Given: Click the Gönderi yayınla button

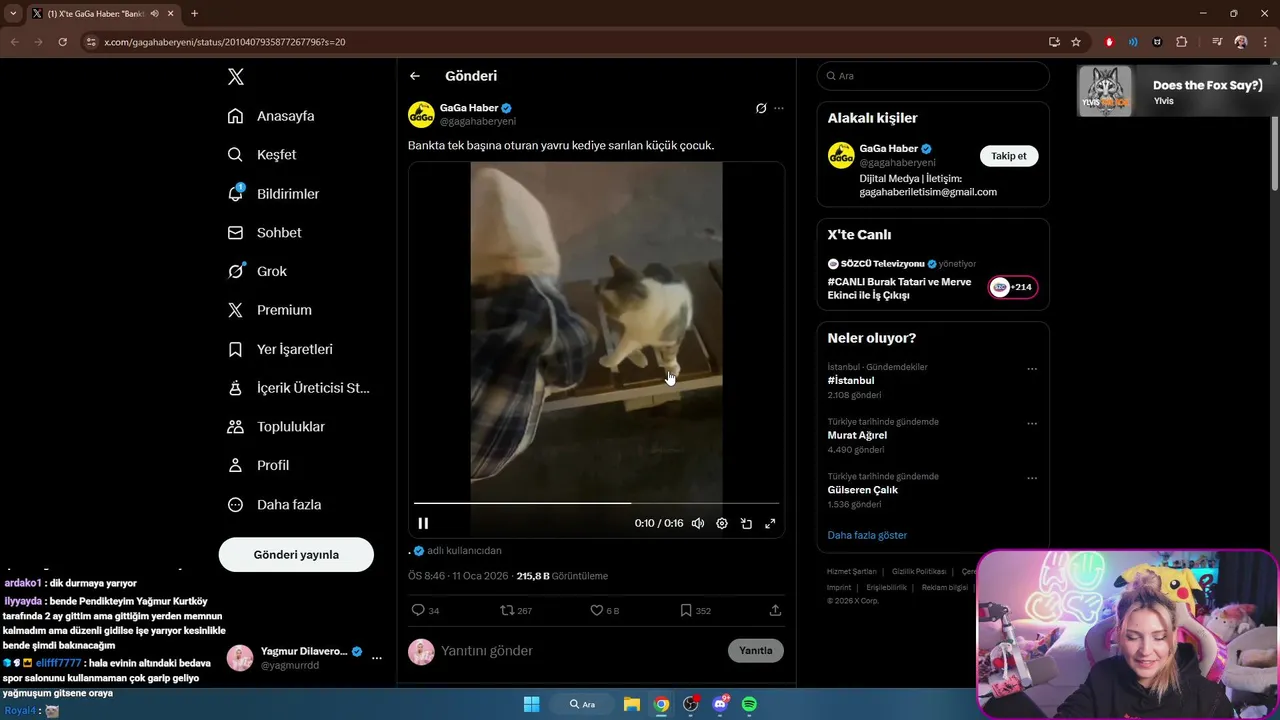Looking at the screenshot, I should [x=296, y=555].
